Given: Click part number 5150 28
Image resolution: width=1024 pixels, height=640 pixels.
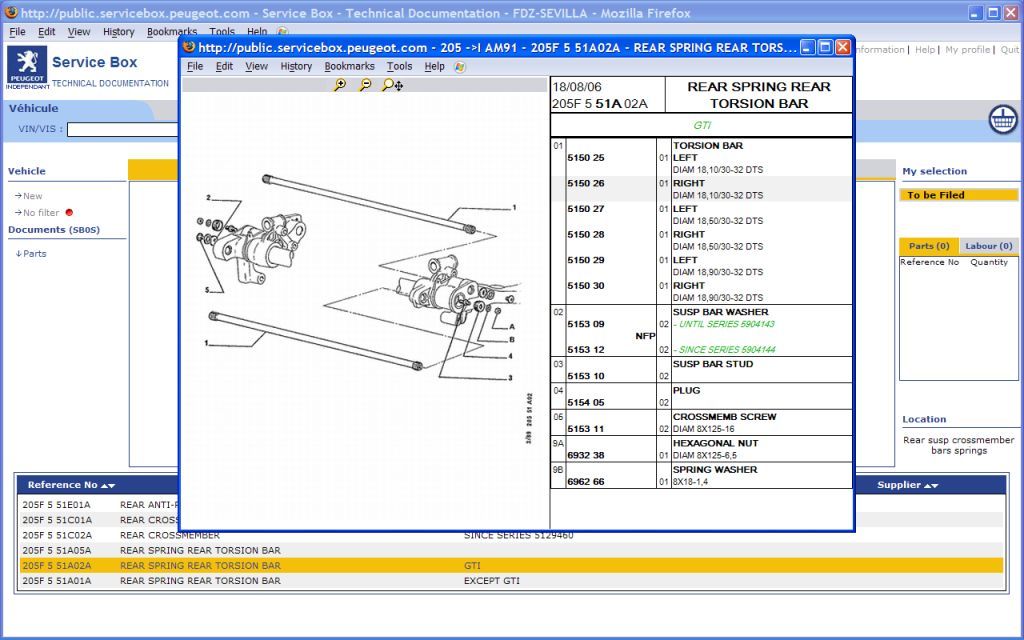Looking at the screenshot, I should click(x=586, y=234).
